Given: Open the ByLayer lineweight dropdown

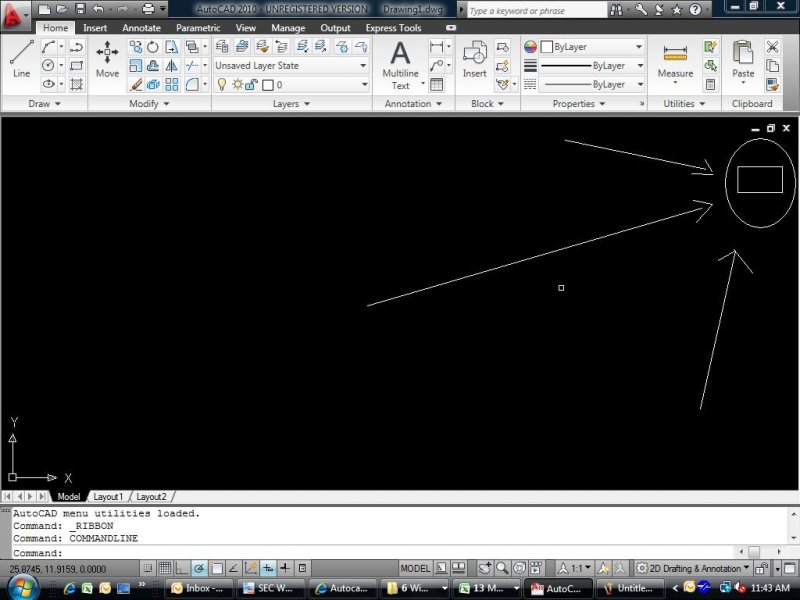Looking at the screenshot, I should point(640,66).
